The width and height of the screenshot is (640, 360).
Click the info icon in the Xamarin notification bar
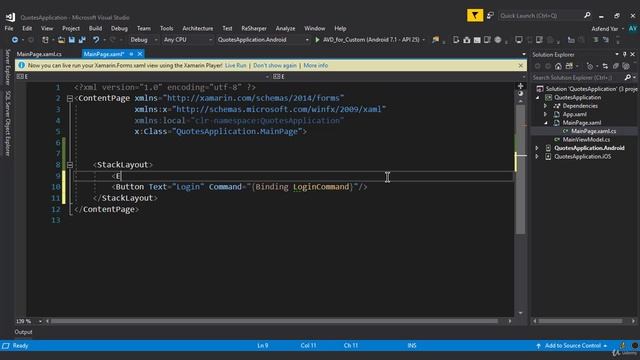point(21,65)
